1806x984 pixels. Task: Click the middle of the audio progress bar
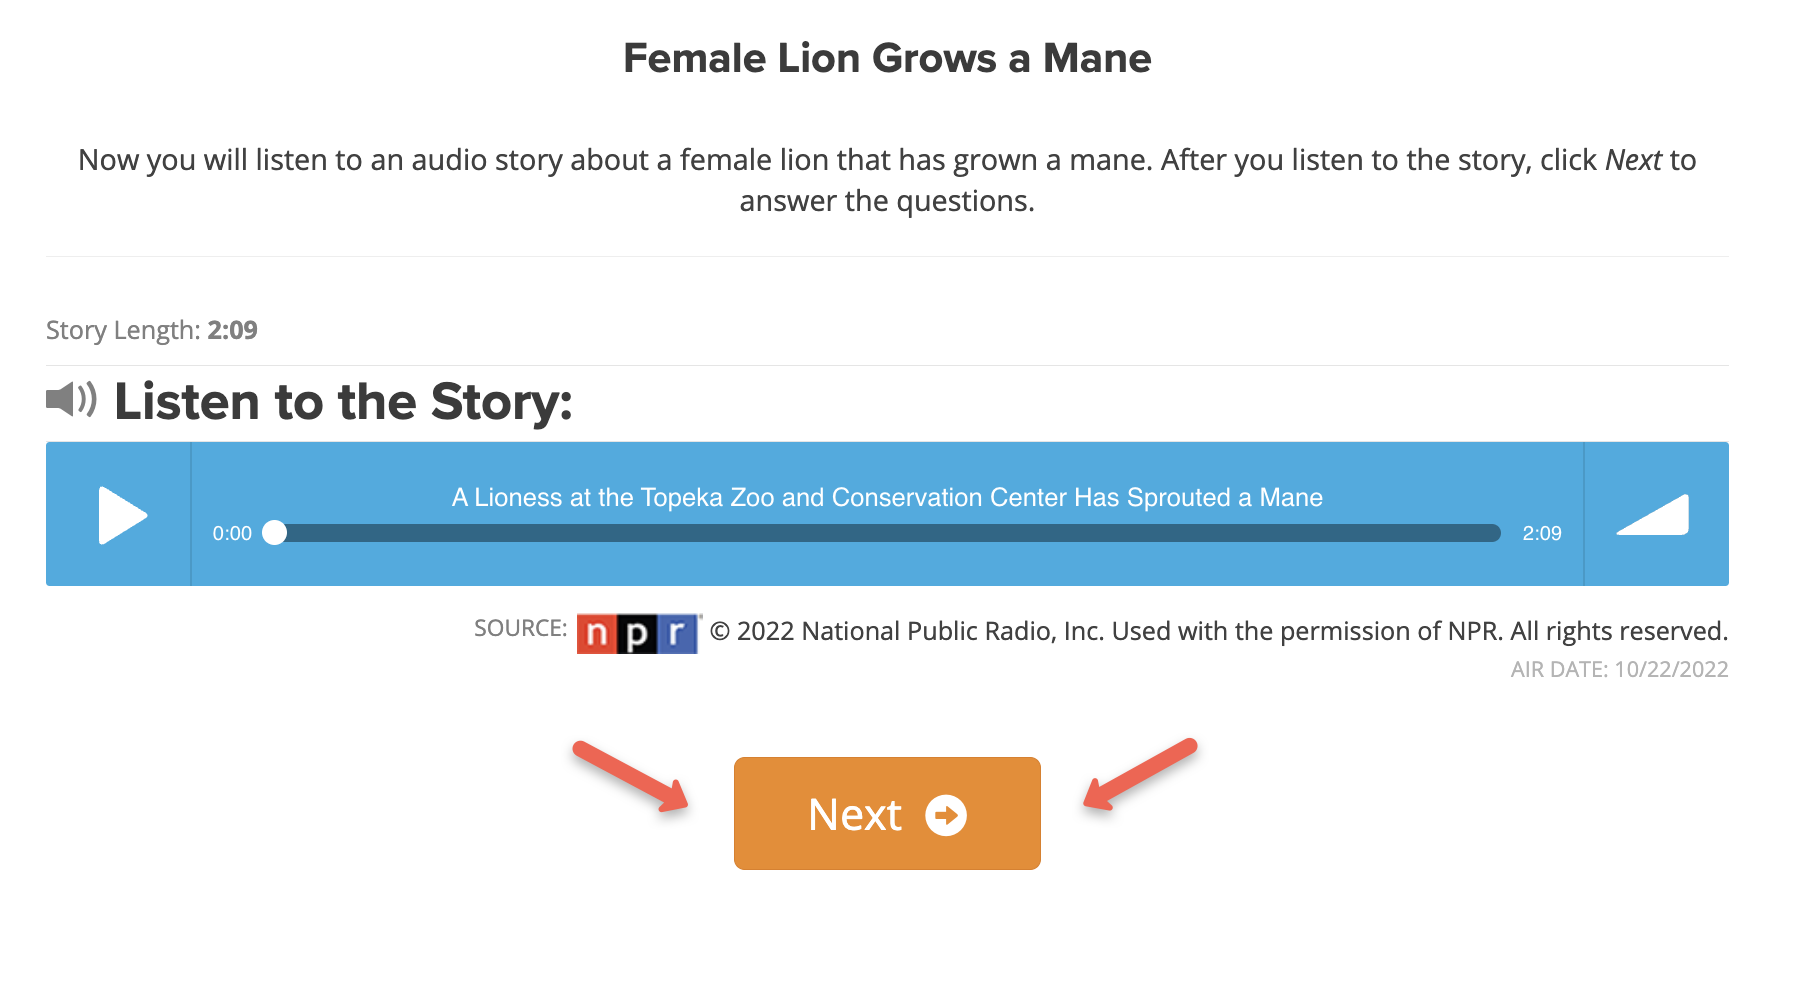888,533
